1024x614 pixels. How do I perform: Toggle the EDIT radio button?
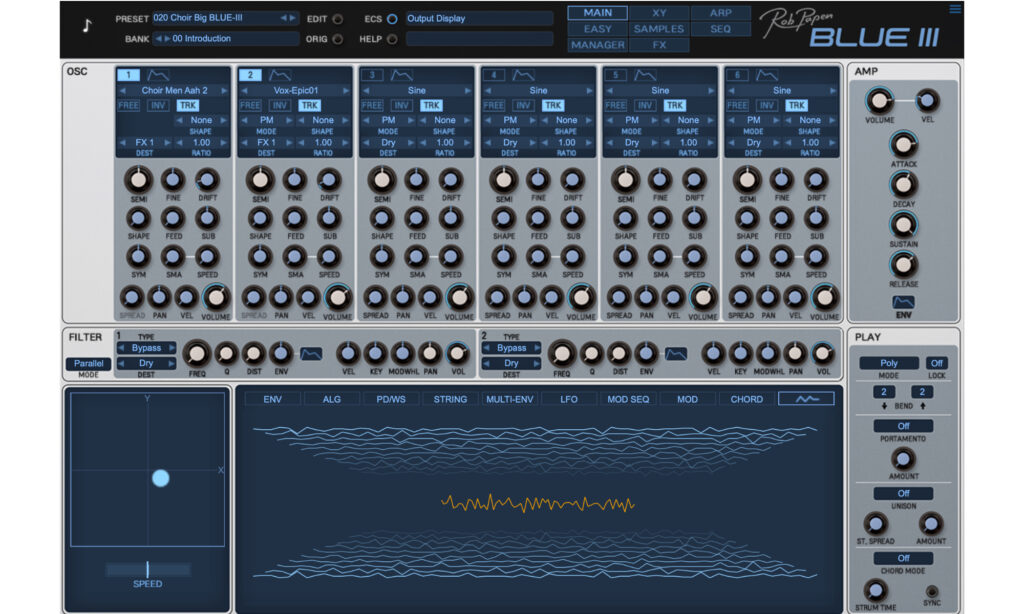point(338,19)
